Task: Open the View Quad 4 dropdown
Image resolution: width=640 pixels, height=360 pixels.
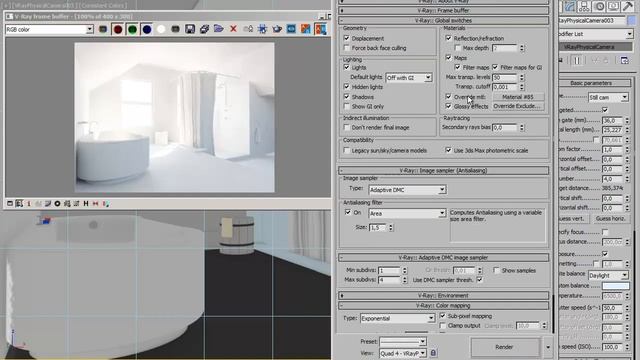Action: point(403,353)
